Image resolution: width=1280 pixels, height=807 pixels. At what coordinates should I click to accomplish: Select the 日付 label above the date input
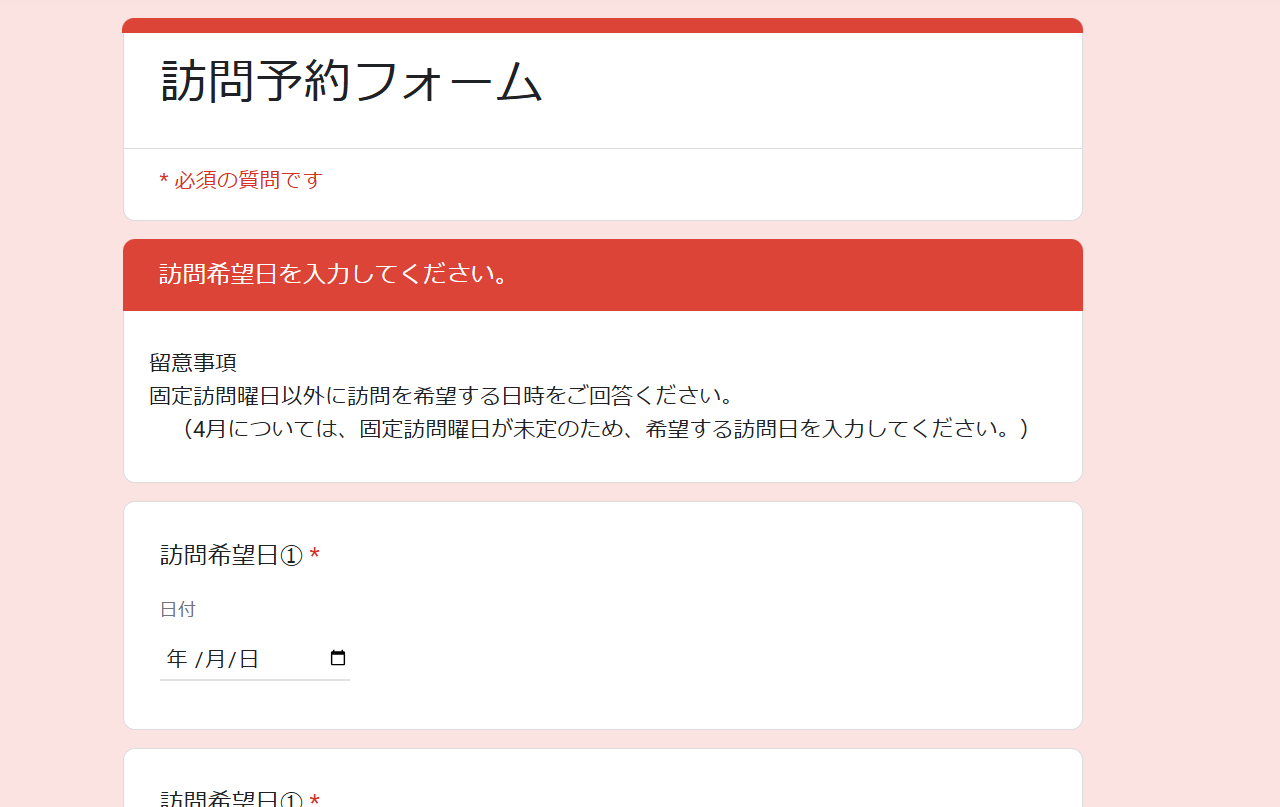coord(176,610)
